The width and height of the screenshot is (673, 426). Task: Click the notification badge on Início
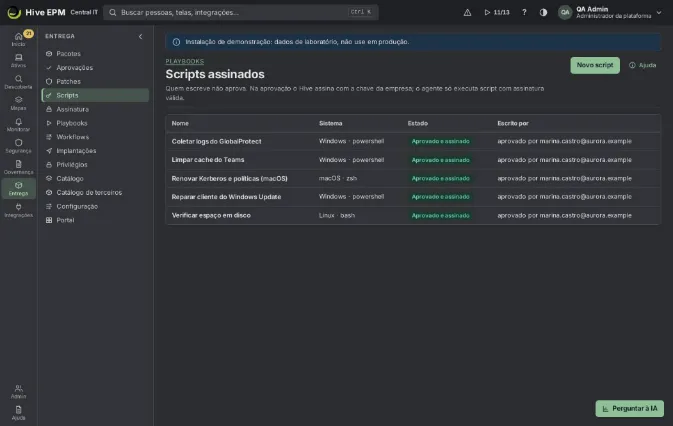pos(28,33)
